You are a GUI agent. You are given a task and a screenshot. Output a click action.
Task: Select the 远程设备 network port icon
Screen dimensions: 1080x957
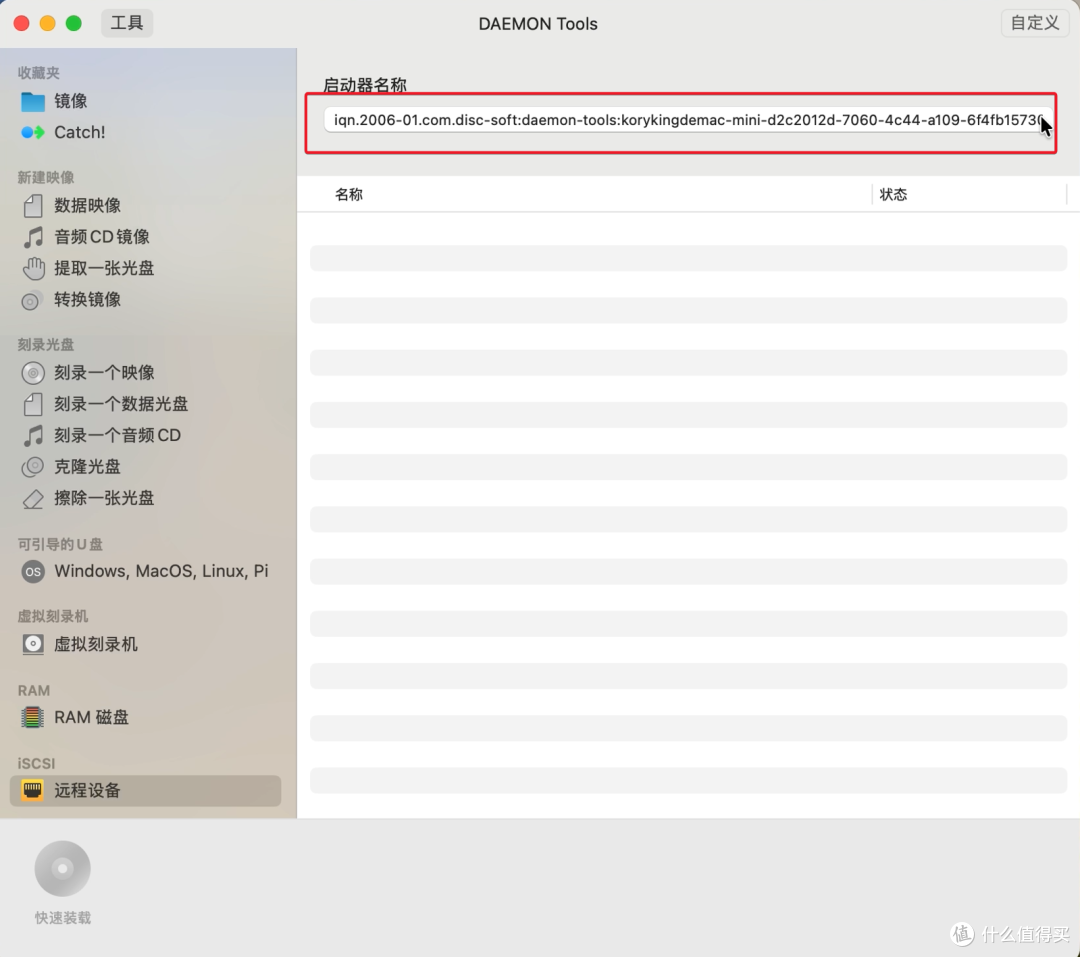pos(32,790)
